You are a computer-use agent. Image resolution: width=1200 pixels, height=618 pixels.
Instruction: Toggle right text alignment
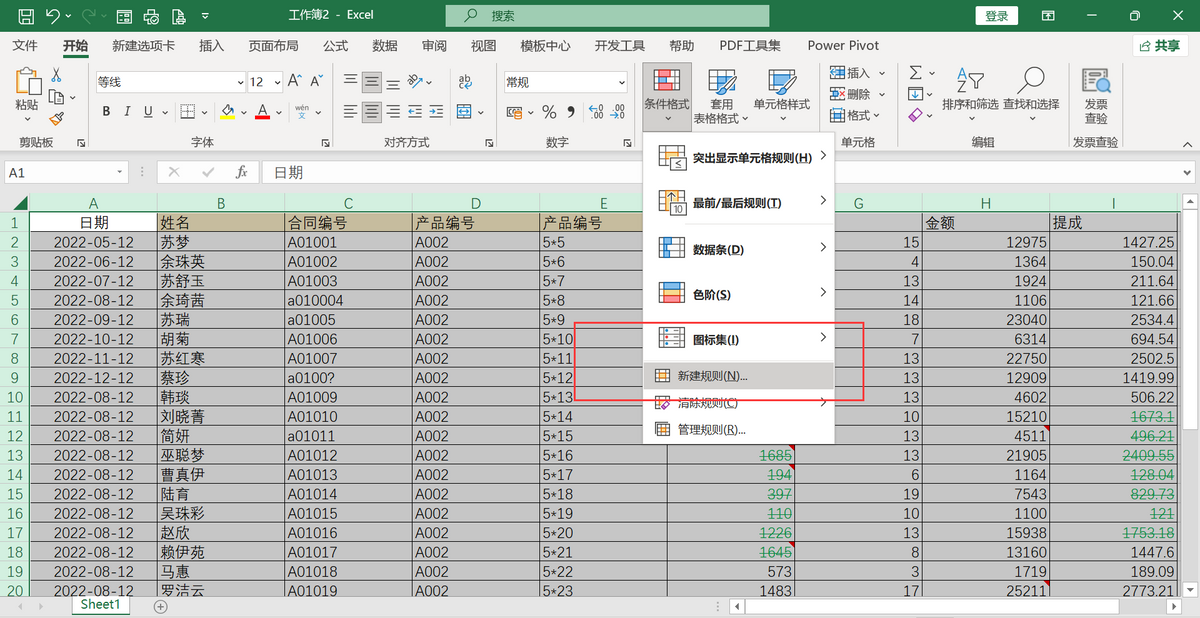pyautogui.click(x=393, y=111)
